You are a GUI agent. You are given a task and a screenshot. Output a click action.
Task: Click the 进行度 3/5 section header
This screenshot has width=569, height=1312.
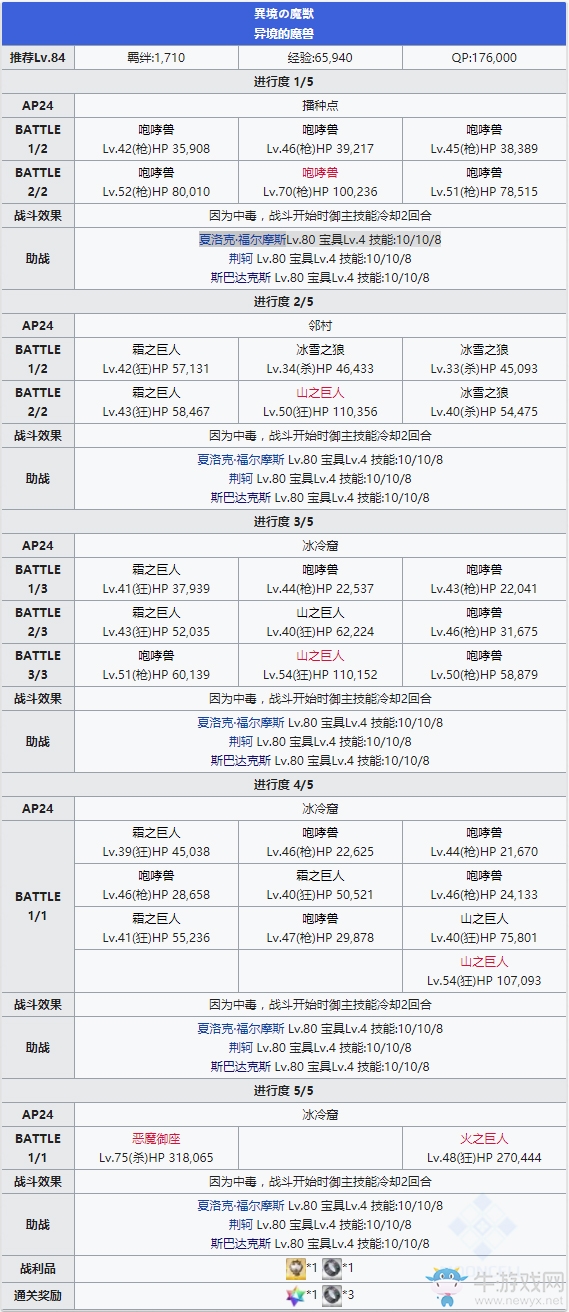click(284, 521)
